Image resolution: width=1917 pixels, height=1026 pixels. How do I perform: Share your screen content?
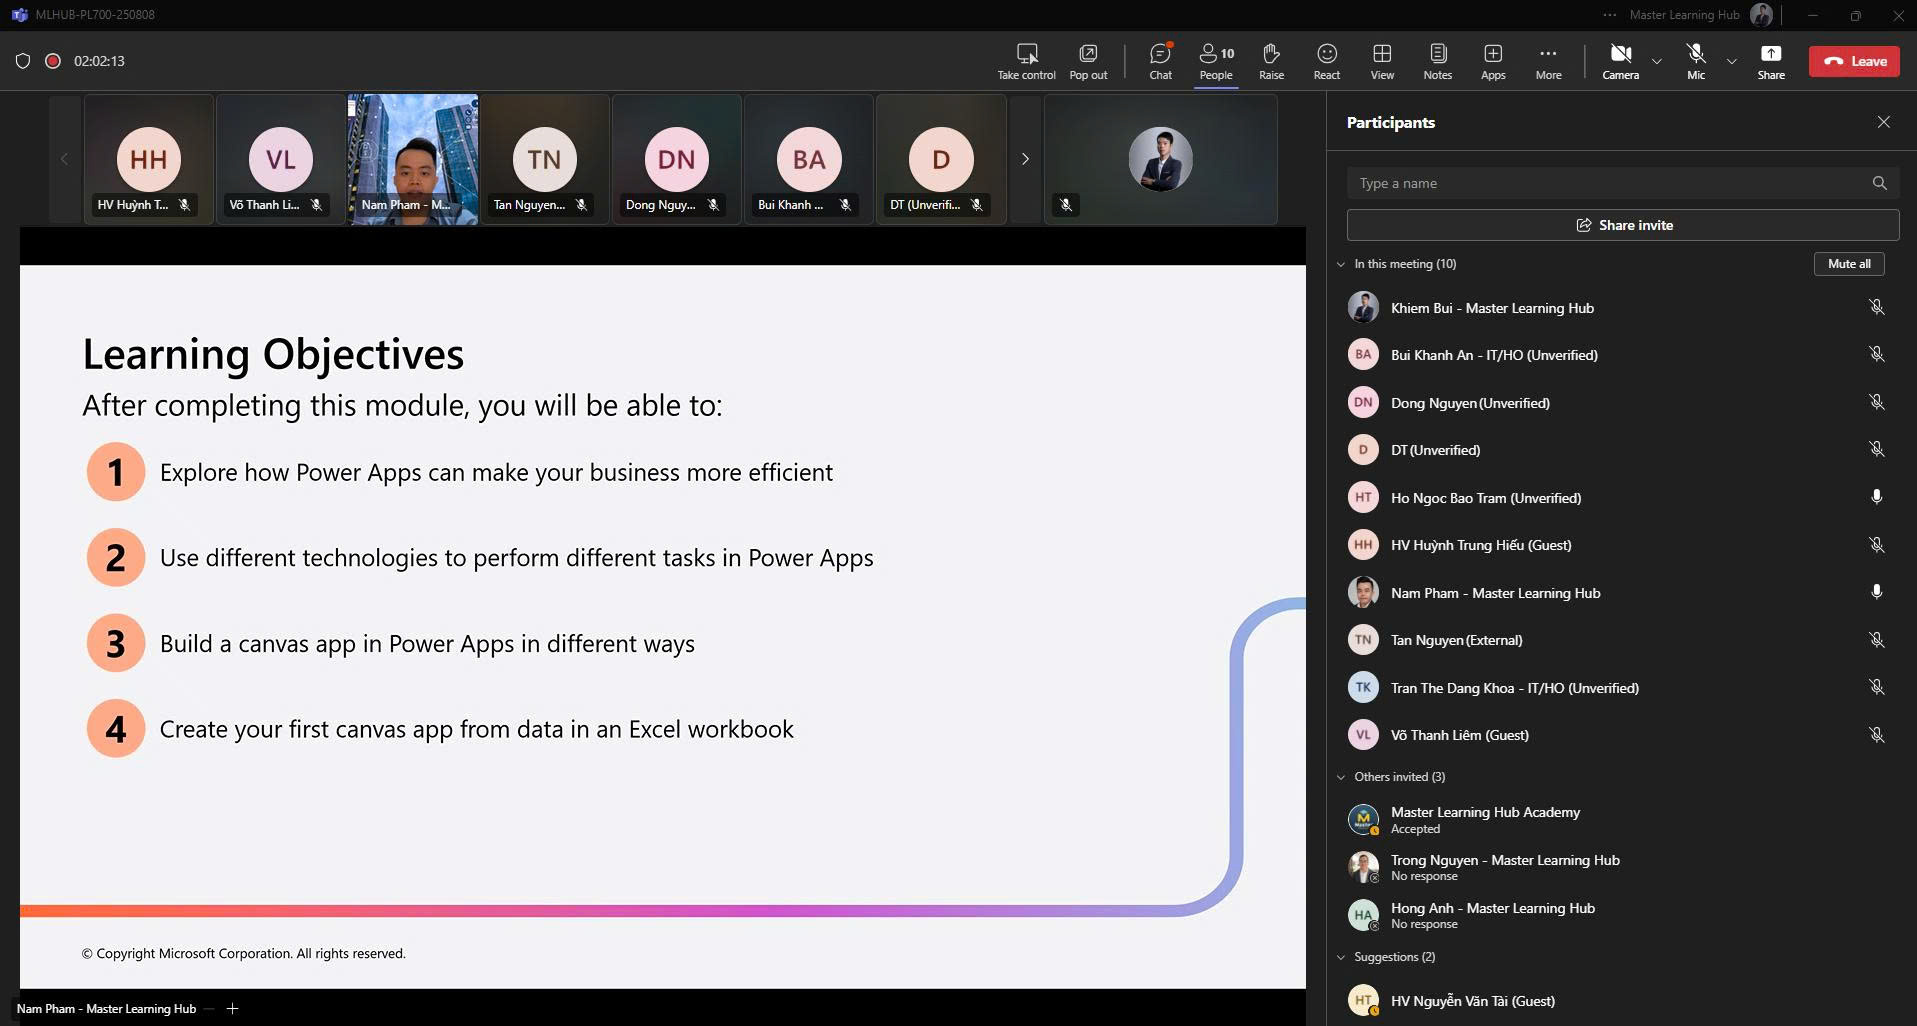pyautogui.click(x=1771, y=61)
